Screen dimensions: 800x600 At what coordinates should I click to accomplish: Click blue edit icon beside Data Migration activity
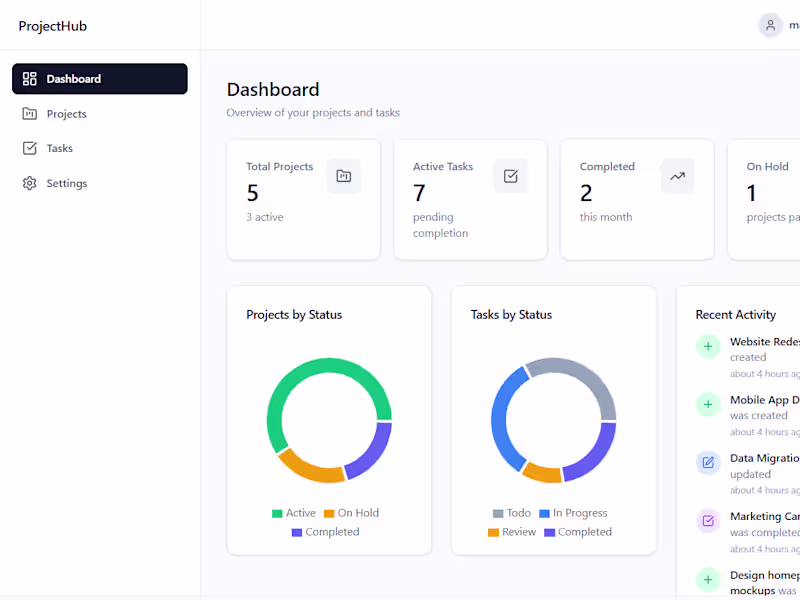(x=708, y=463)
